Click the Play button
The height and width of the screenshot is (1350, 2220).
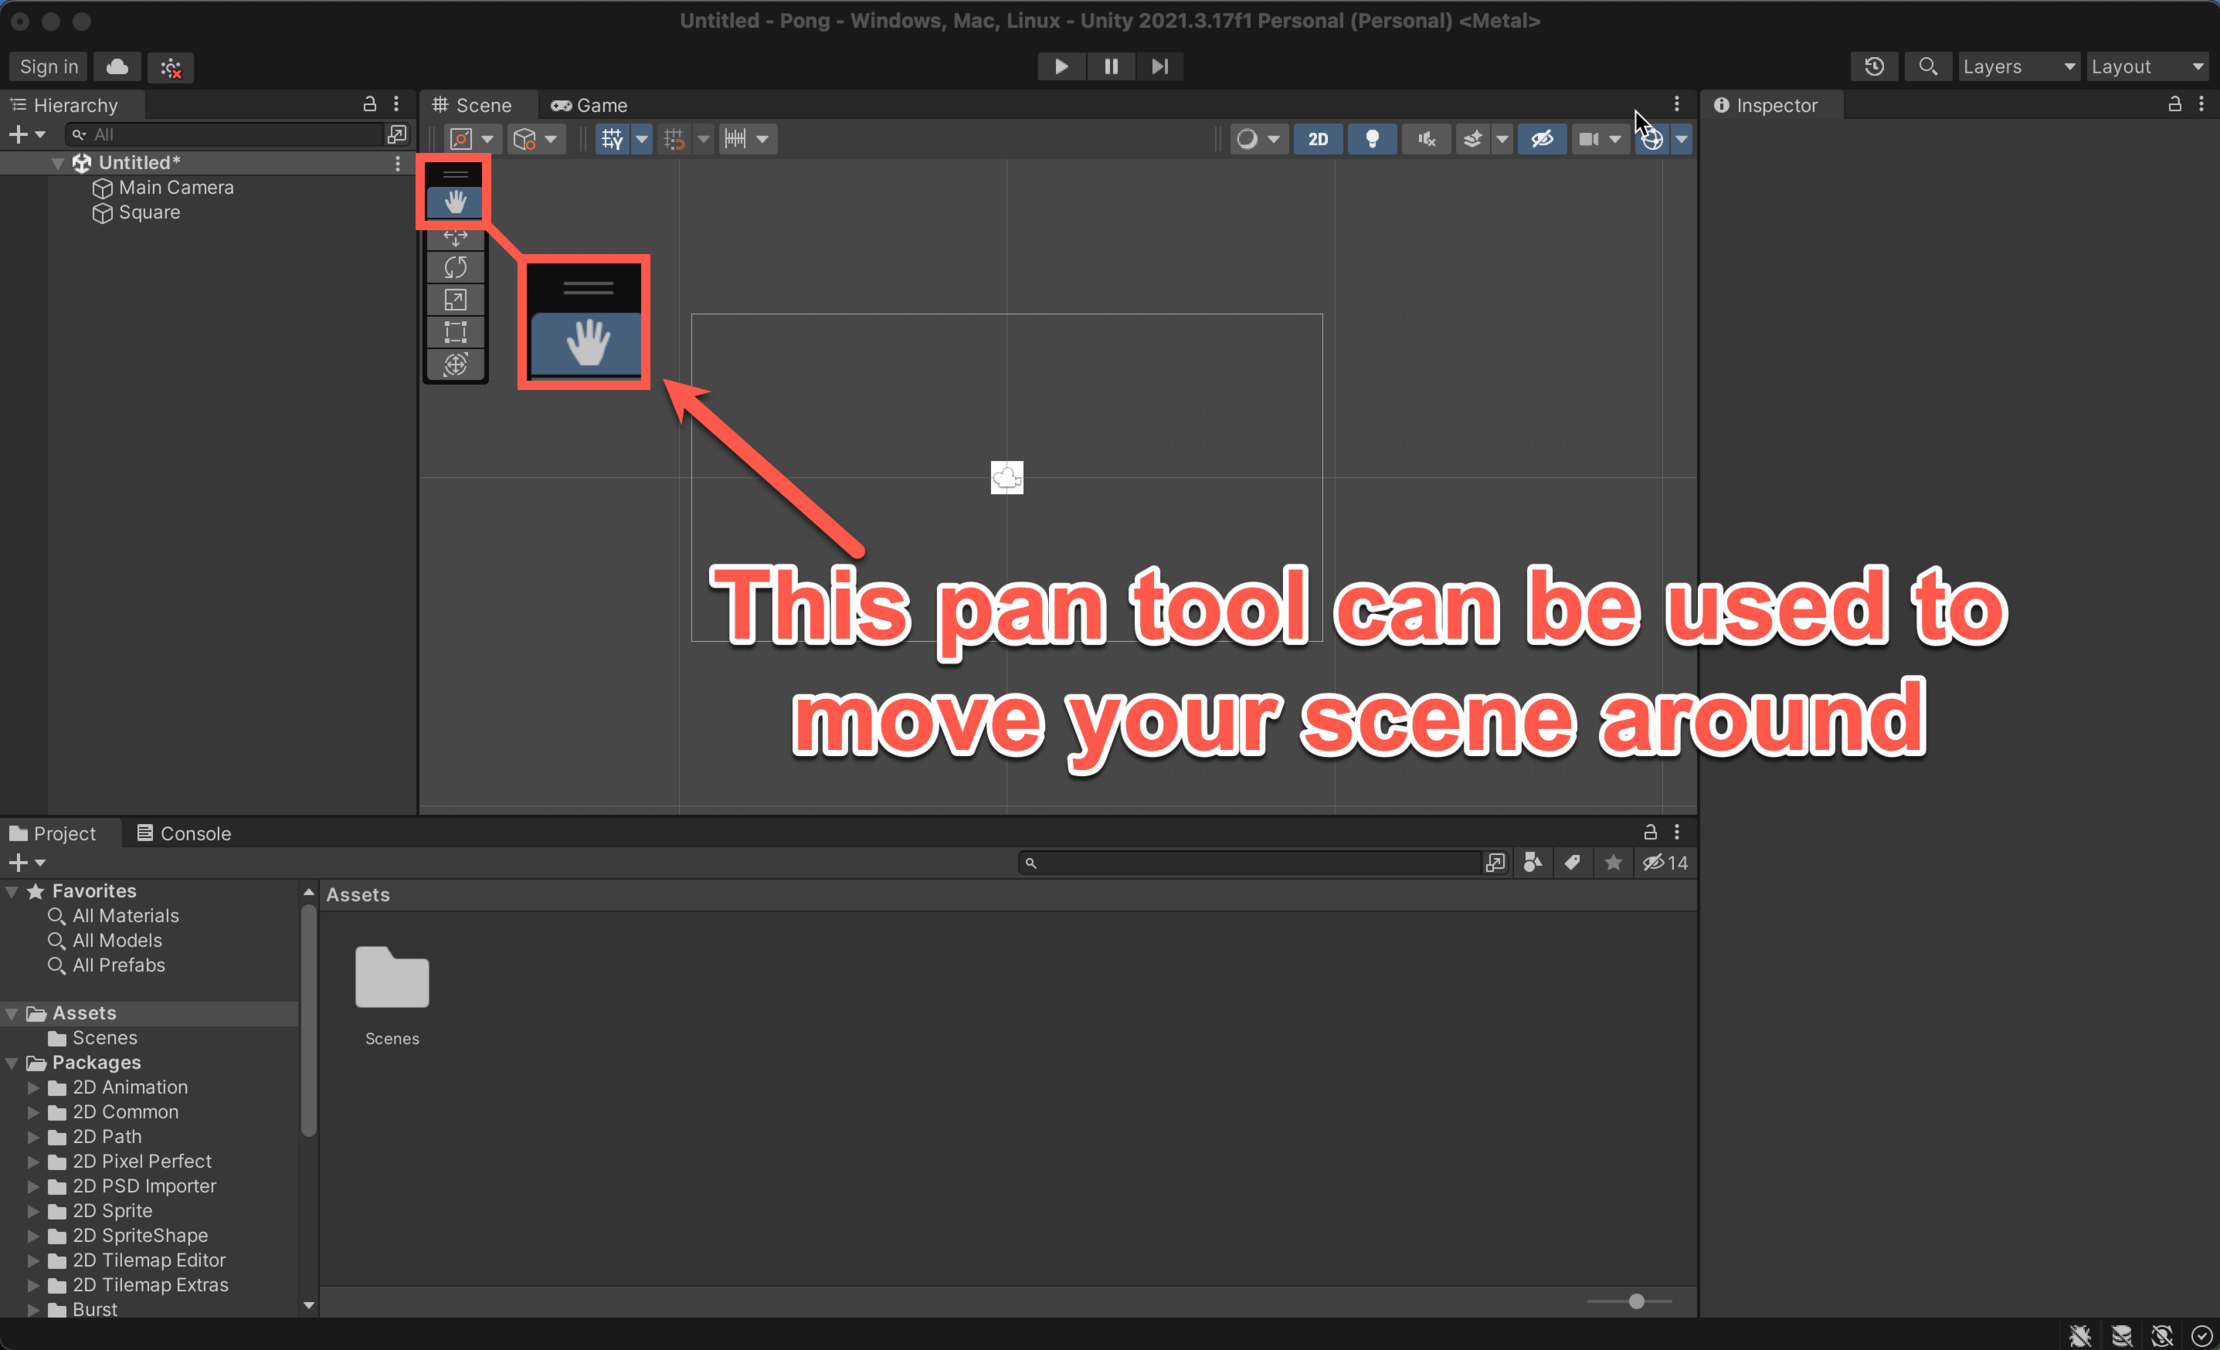coord(1061,66)
